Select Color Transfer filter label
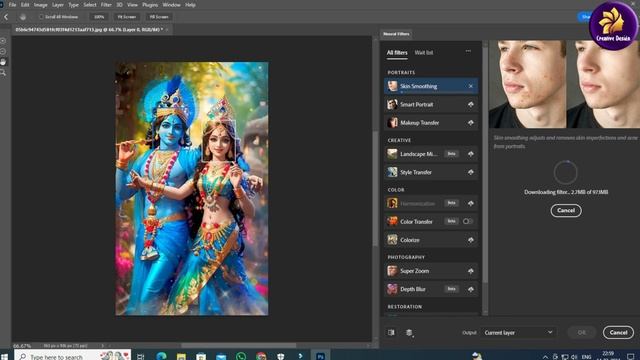 pos(416,222)
